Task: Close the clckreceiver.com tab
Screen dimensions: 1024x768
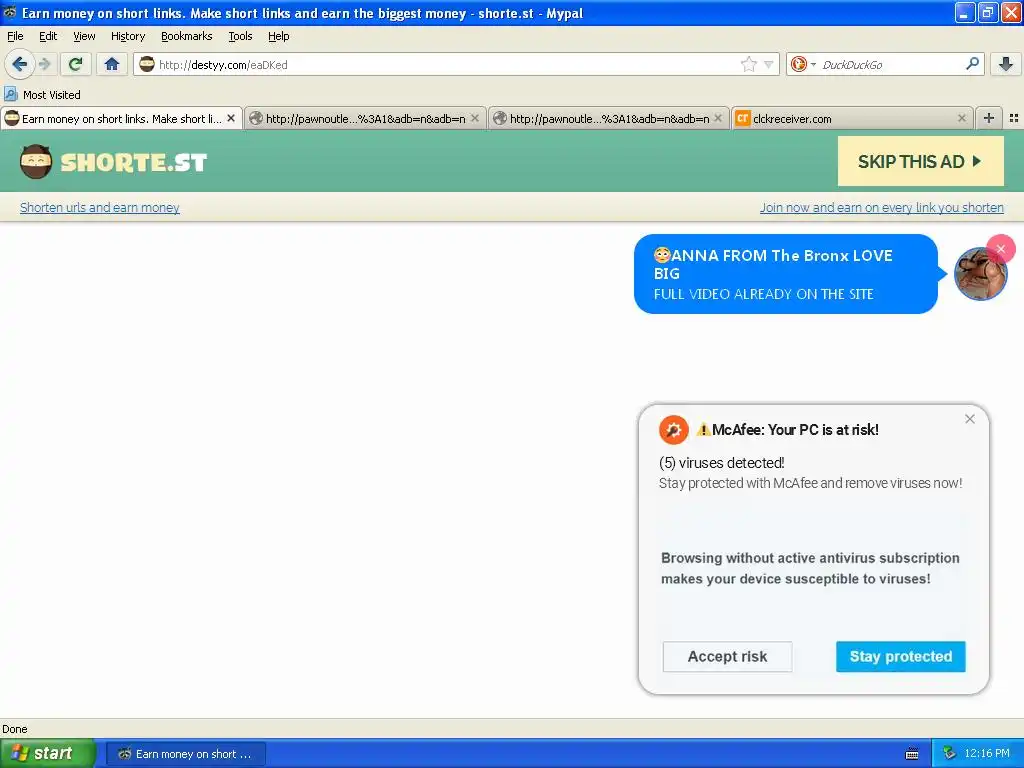Action: click(961, 118)
